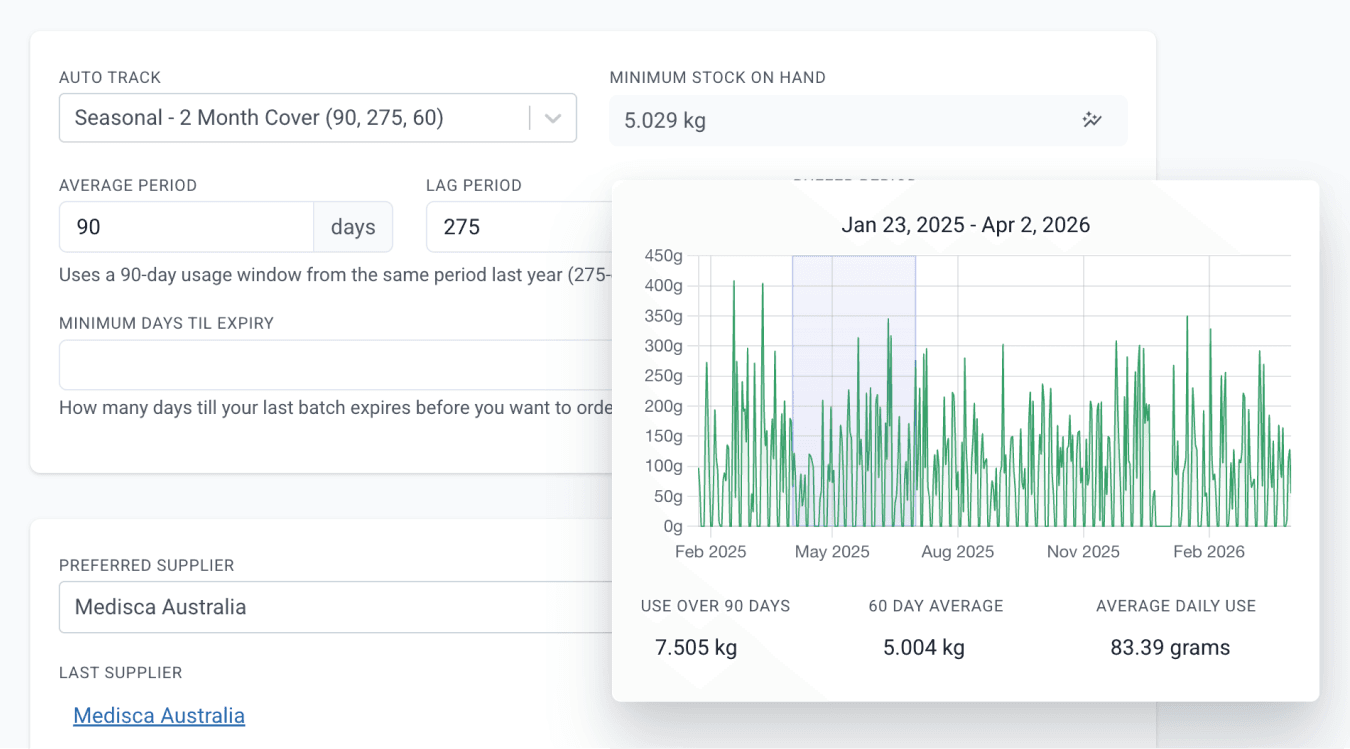Click the chart title Jan 23, 2025 - Apr 2, 2026
This screenshot has height=749, width=1350.
pos(965,225)
